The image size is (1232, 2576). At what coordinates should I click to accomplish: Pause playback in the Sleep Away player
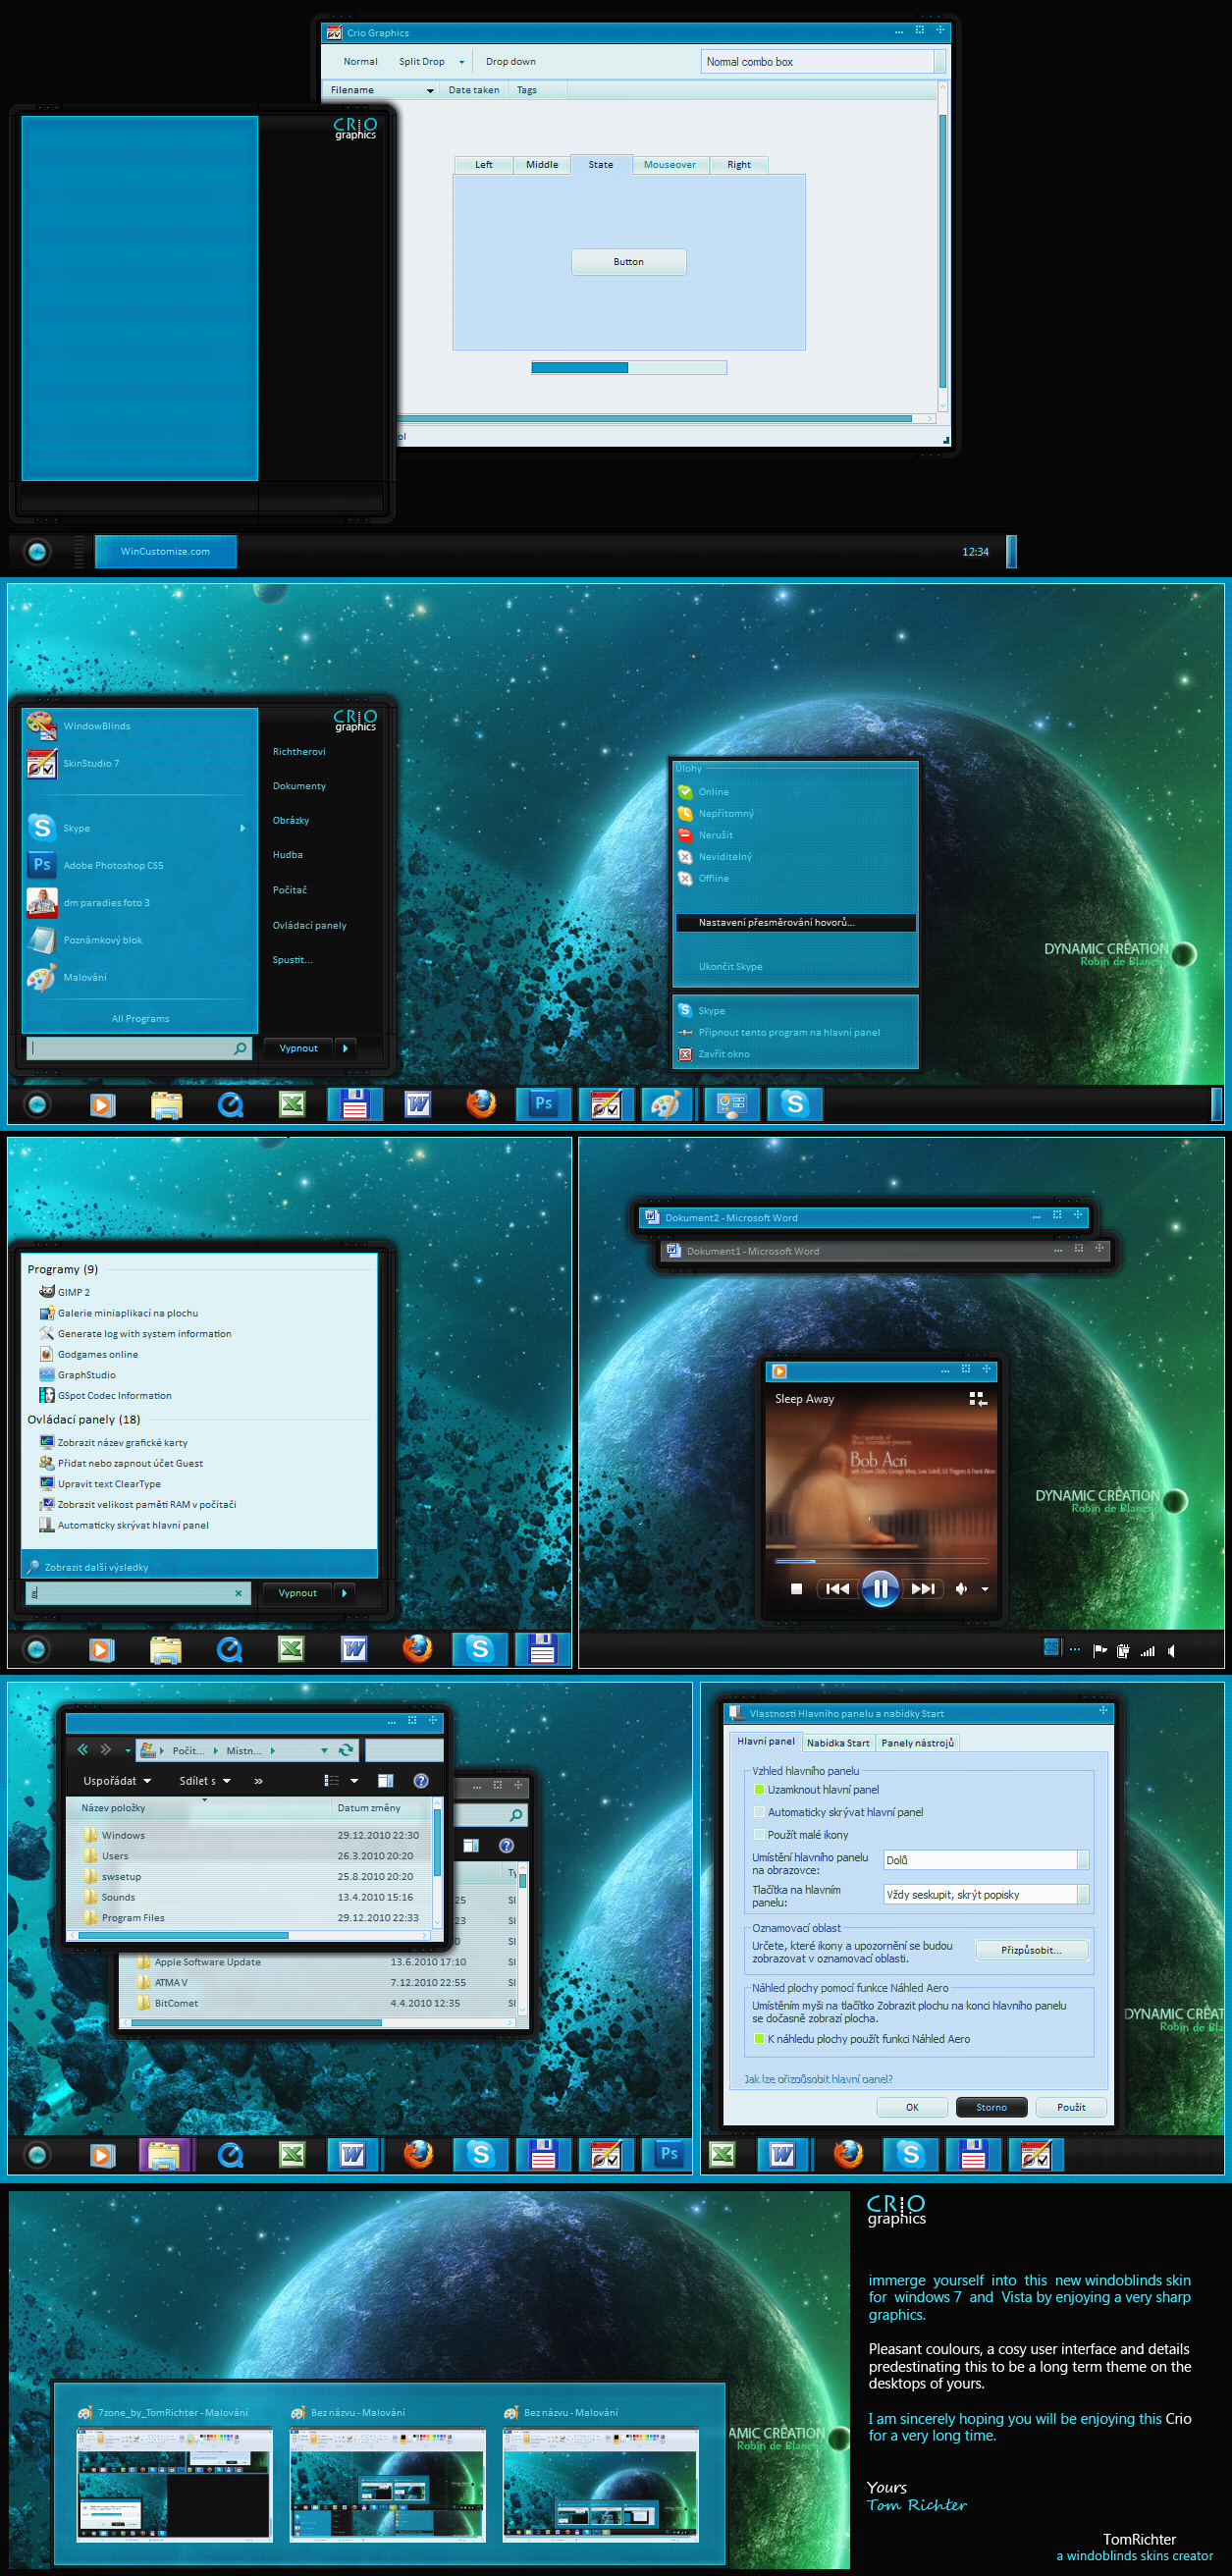(880, 1588)
